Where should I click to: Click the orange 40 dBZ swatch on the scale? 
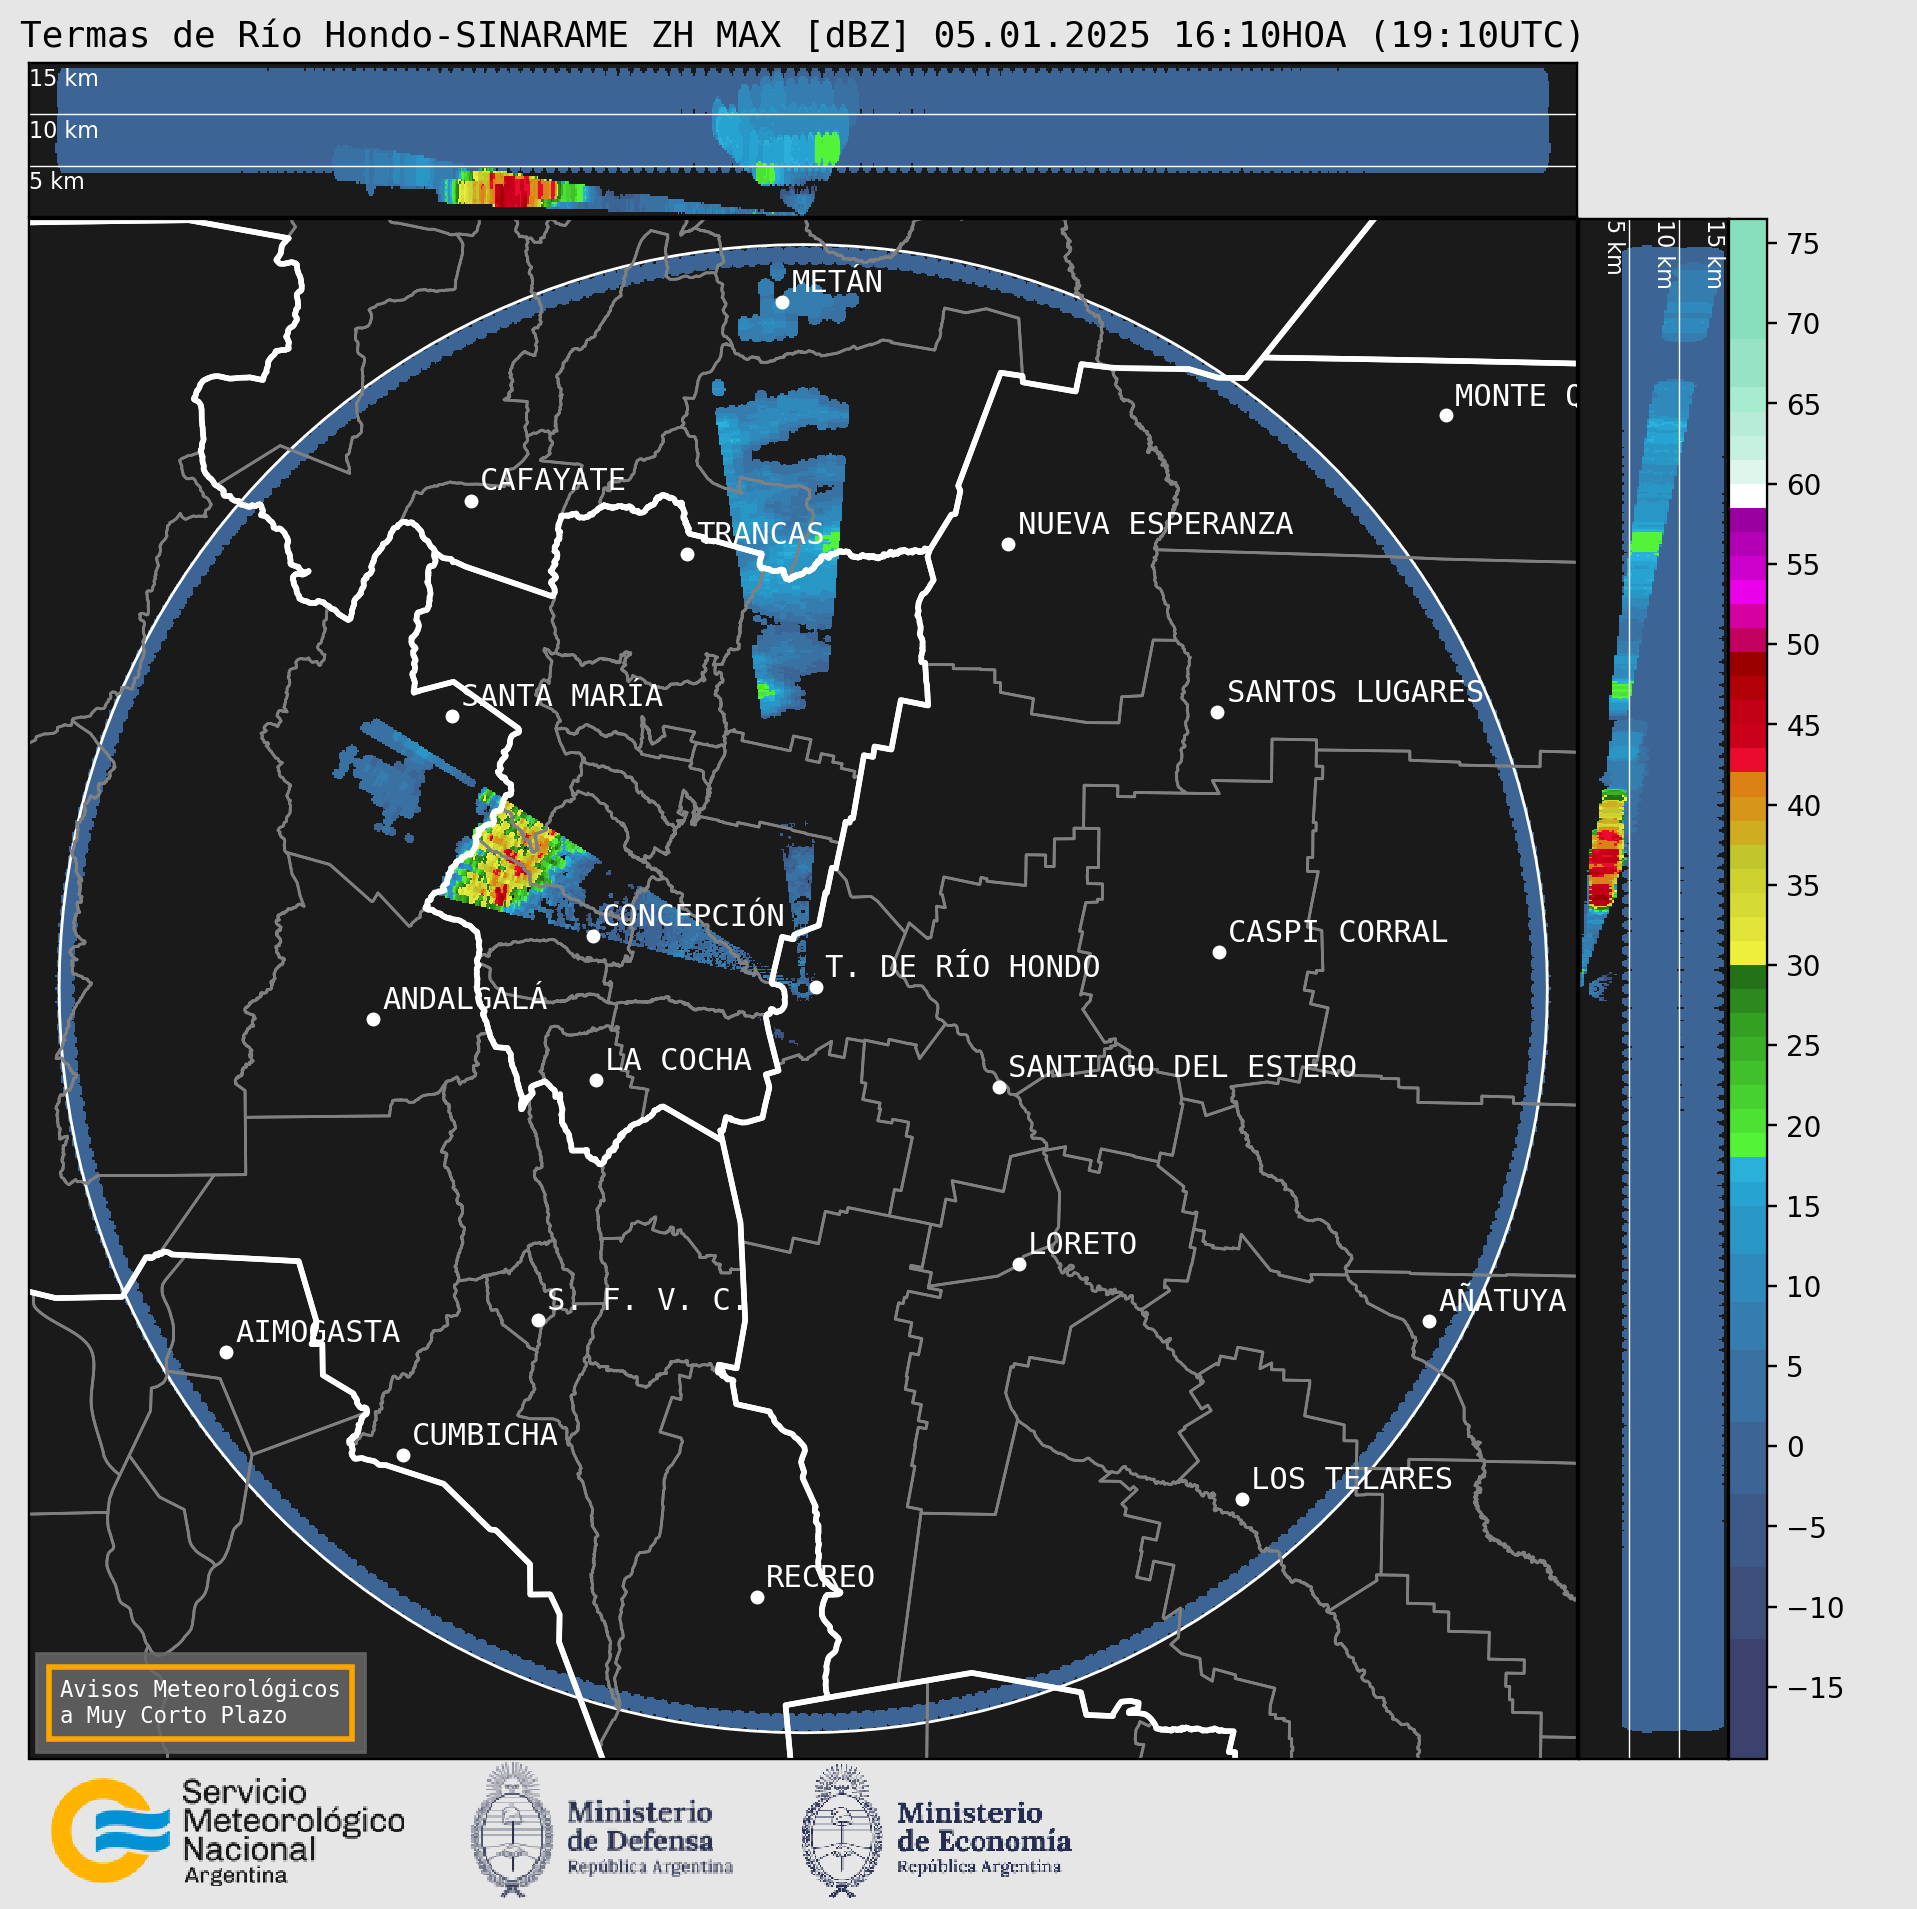coord(1748,808)
